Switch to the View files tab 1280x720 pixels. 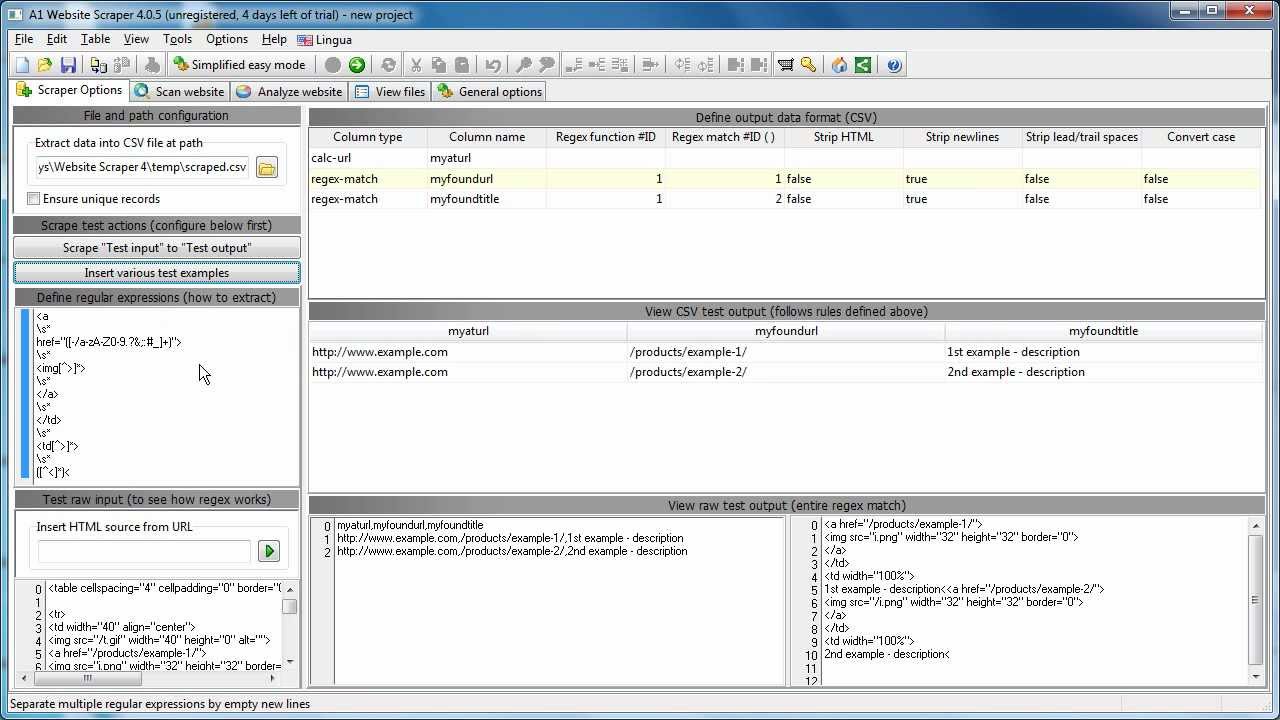coord(390,92)
